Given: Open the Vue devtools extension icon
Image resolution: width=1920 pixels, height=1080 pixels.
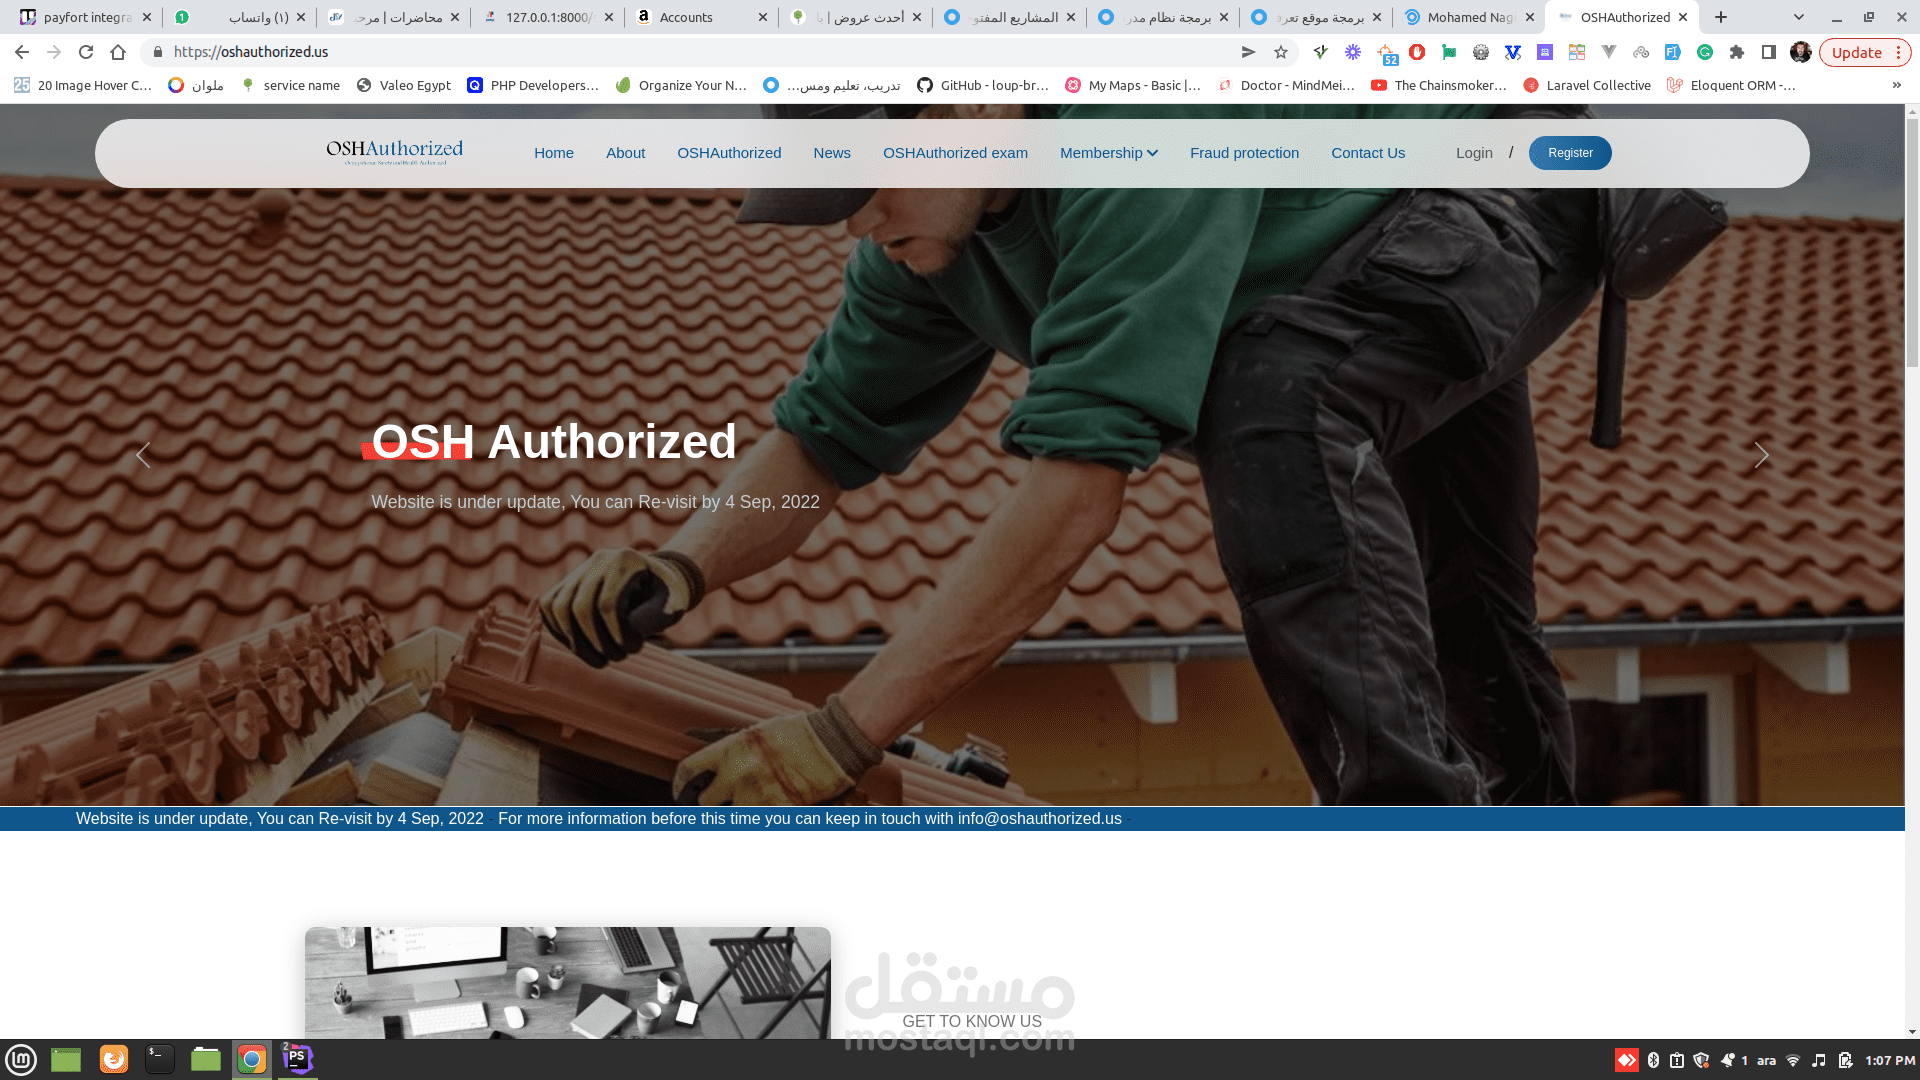Looking at the screenshot, I should pyautogui.click(x=1609, y=52).
